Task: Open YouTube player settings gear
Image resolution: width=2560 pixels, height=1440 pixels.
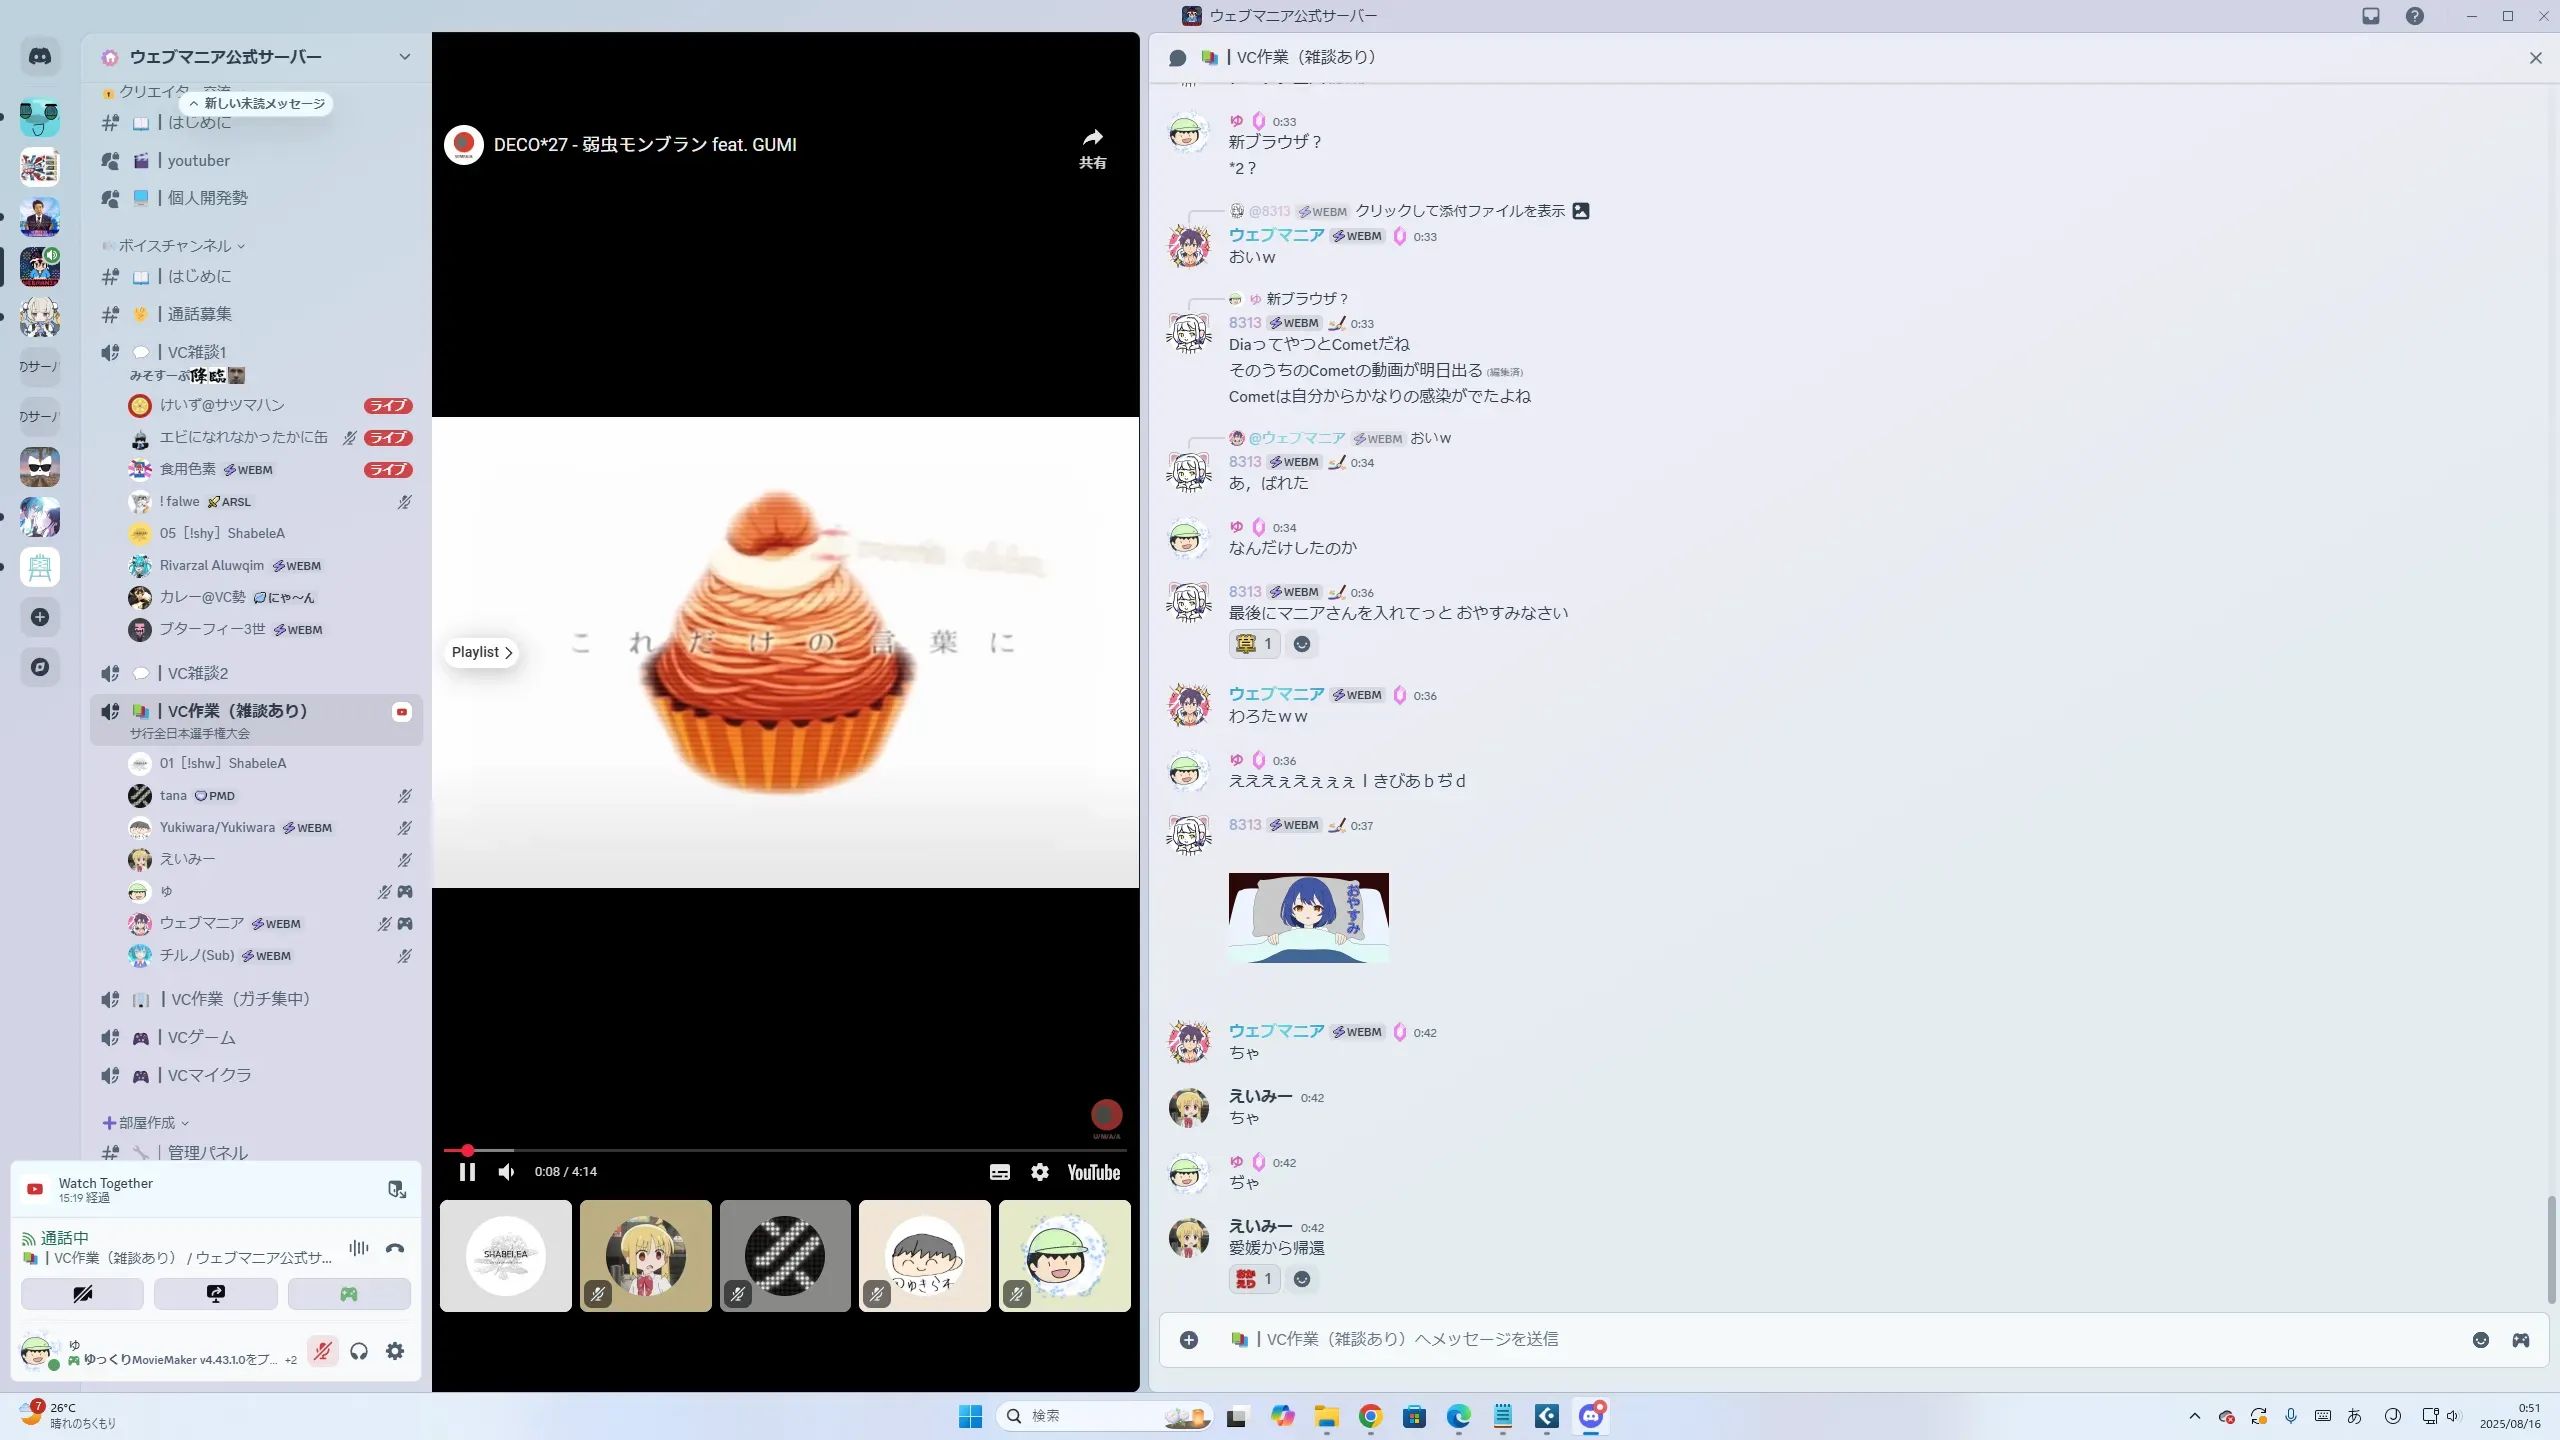Action: point(1040,1172)
